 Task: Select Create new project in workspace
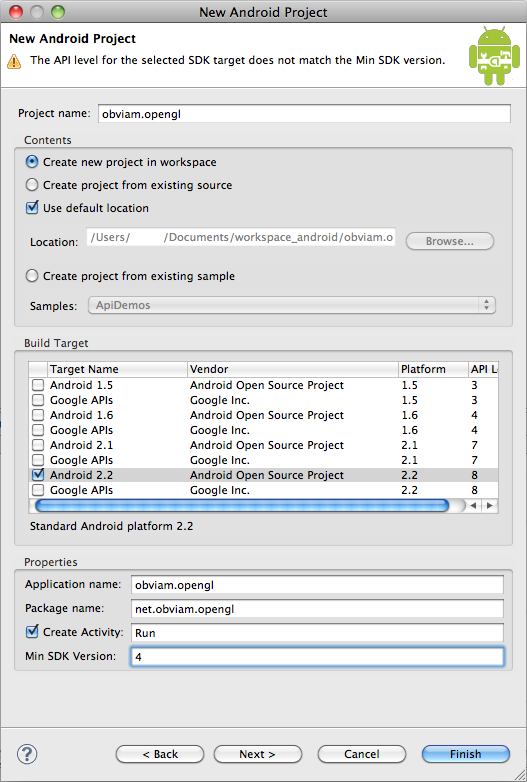coord(32,162)
